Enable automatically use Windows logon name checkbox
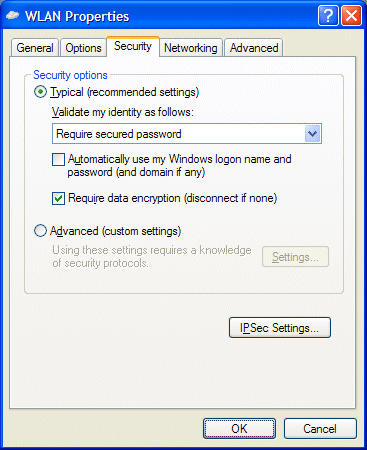Viewport: 367px width, 450px height. coord(58,159)
